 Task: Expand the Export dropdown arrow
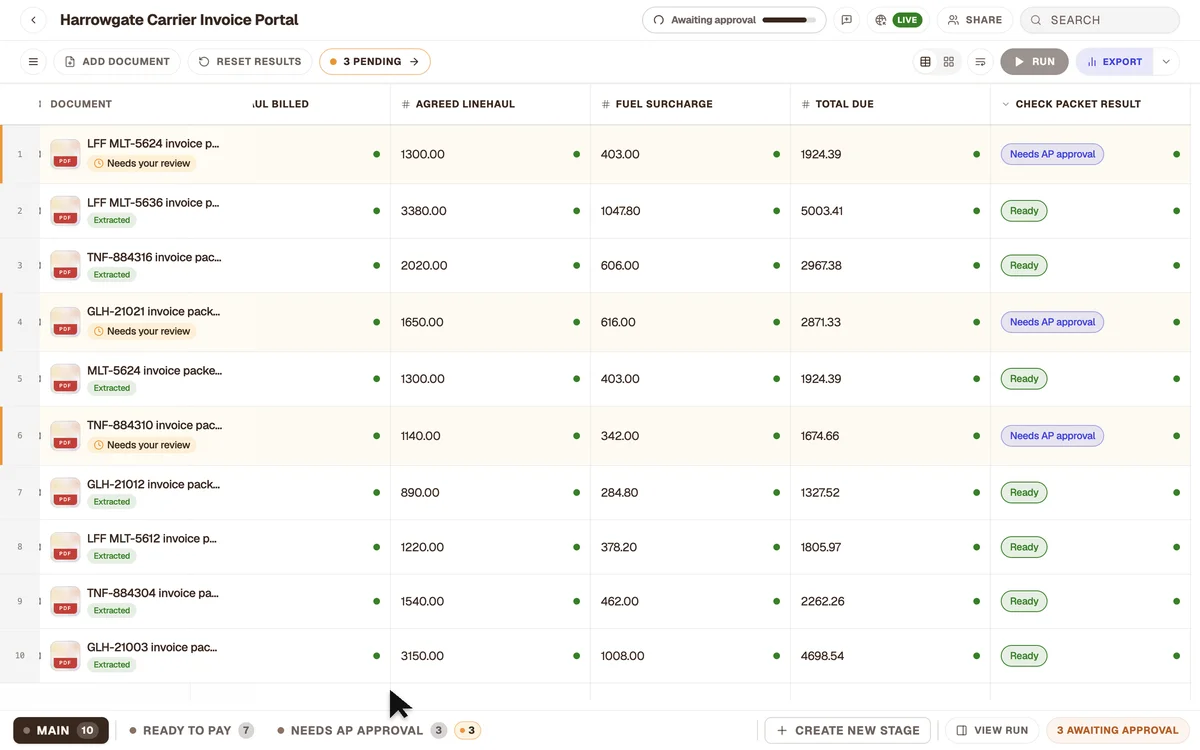pos(1166,62)
